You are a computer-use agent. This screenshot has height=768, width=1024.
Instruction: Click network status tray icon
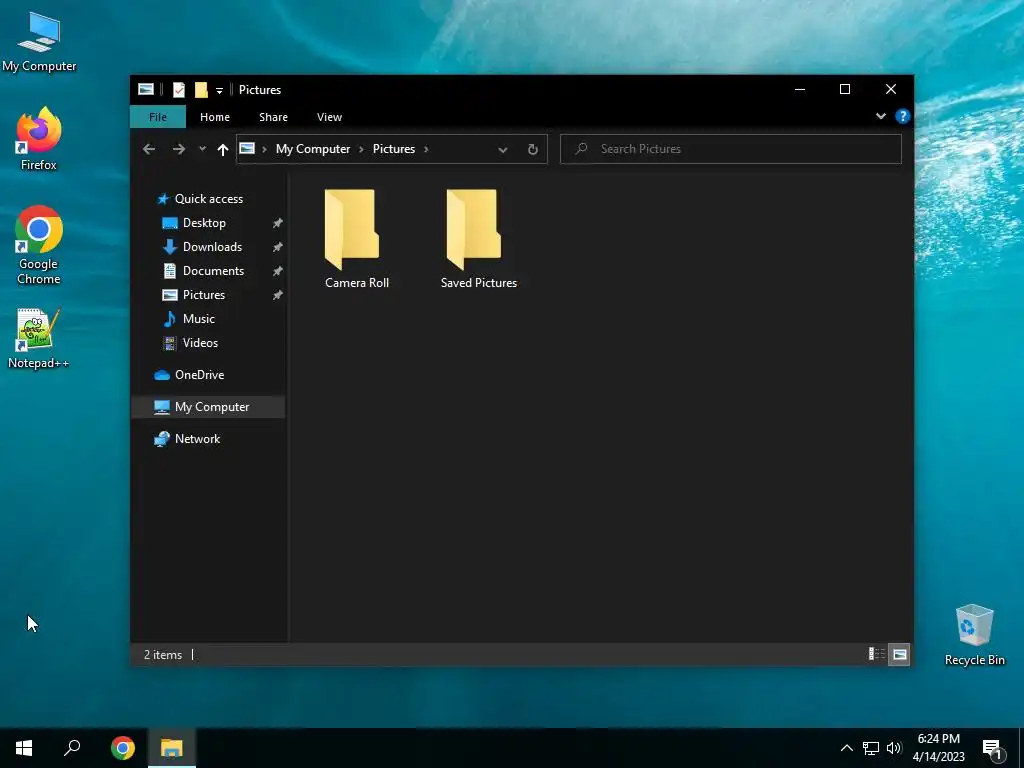coord(871,748)
